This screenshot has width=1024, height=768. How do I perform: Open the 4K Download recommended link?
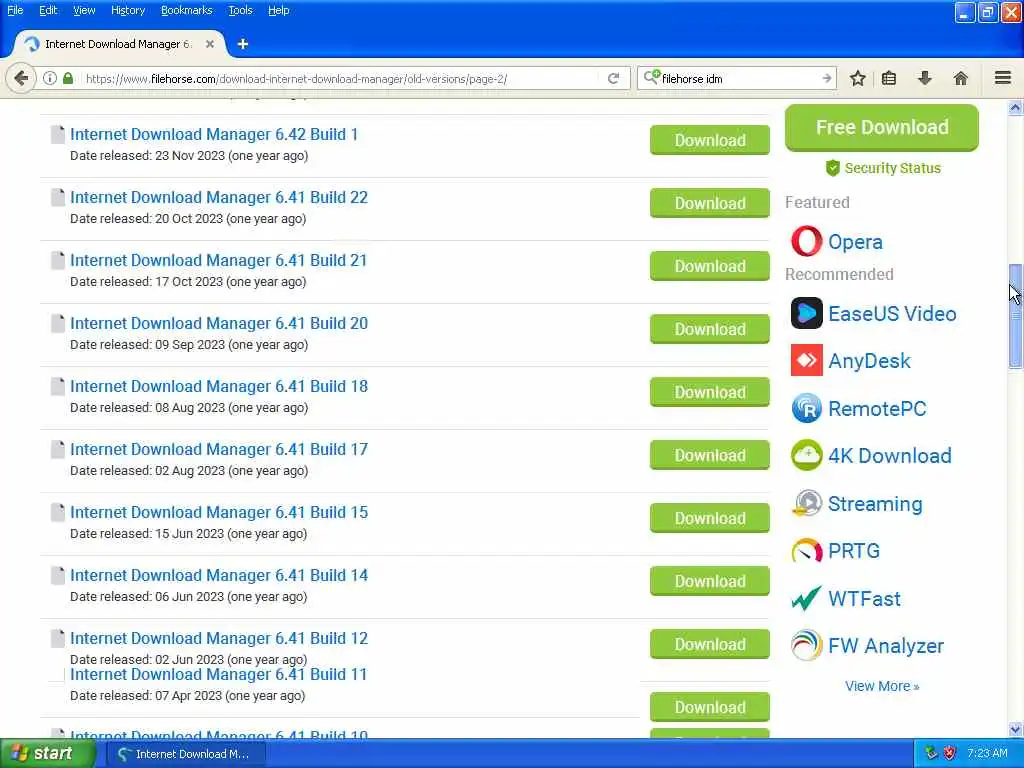889,456
